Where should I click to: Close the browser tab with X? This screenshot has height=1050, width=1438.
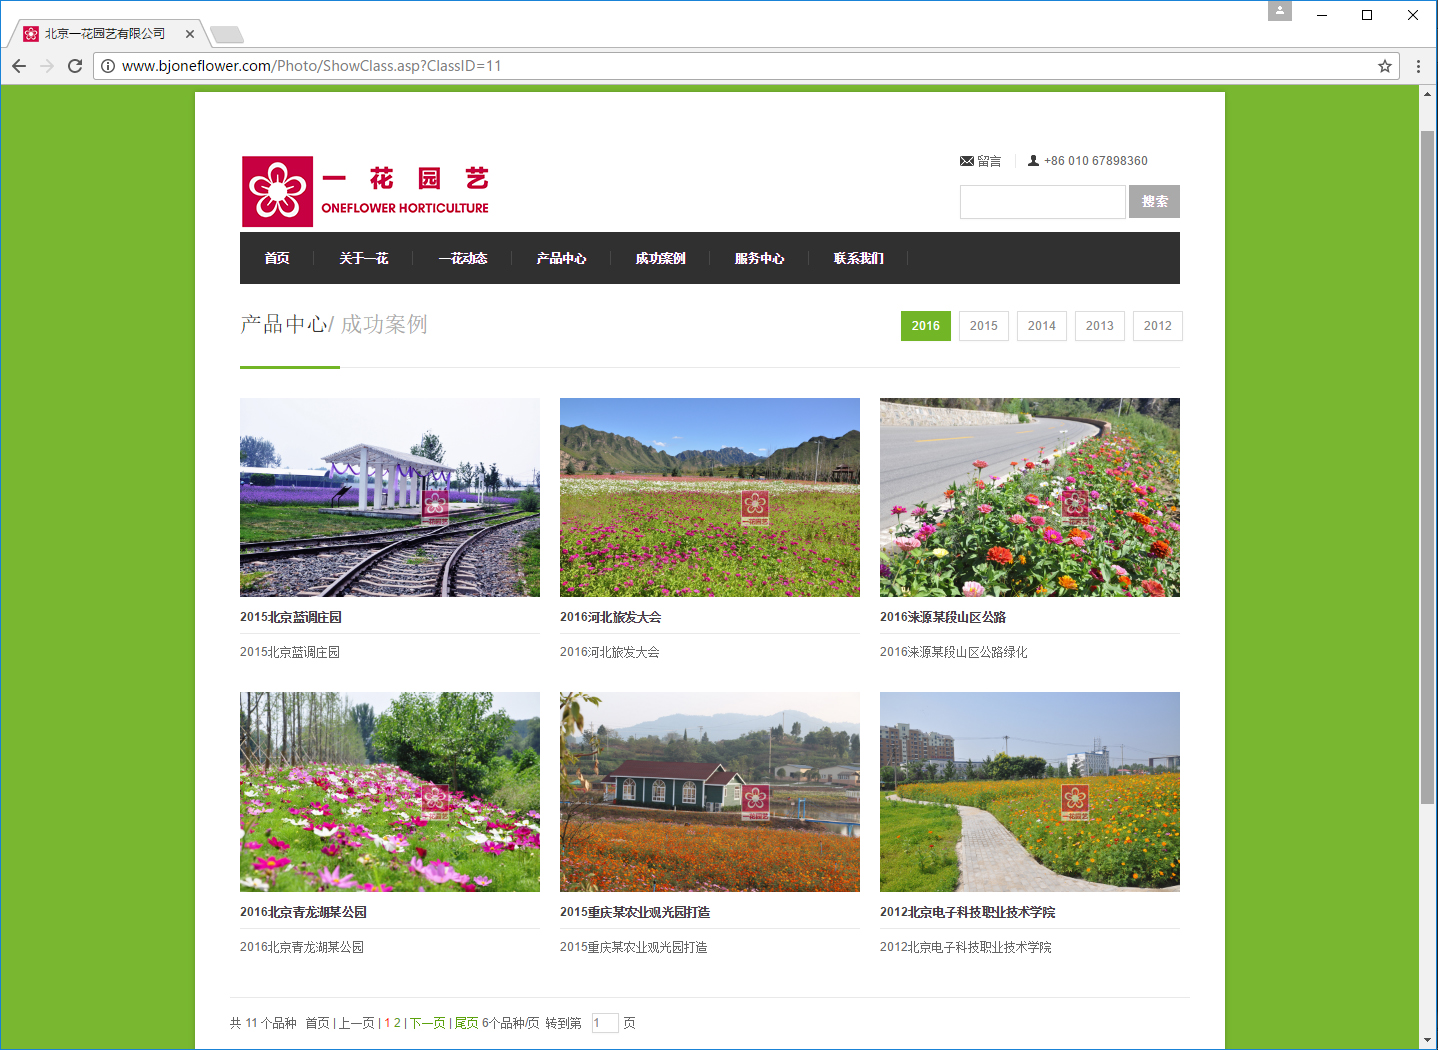[190, 34]
